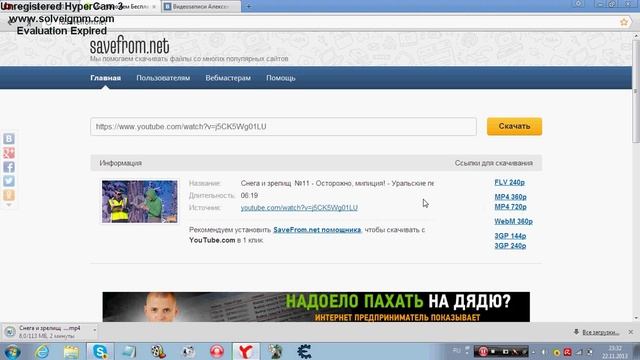Download the MP4 720p version
The height and width of the screenshot is (360, 640).
[510, 207]
